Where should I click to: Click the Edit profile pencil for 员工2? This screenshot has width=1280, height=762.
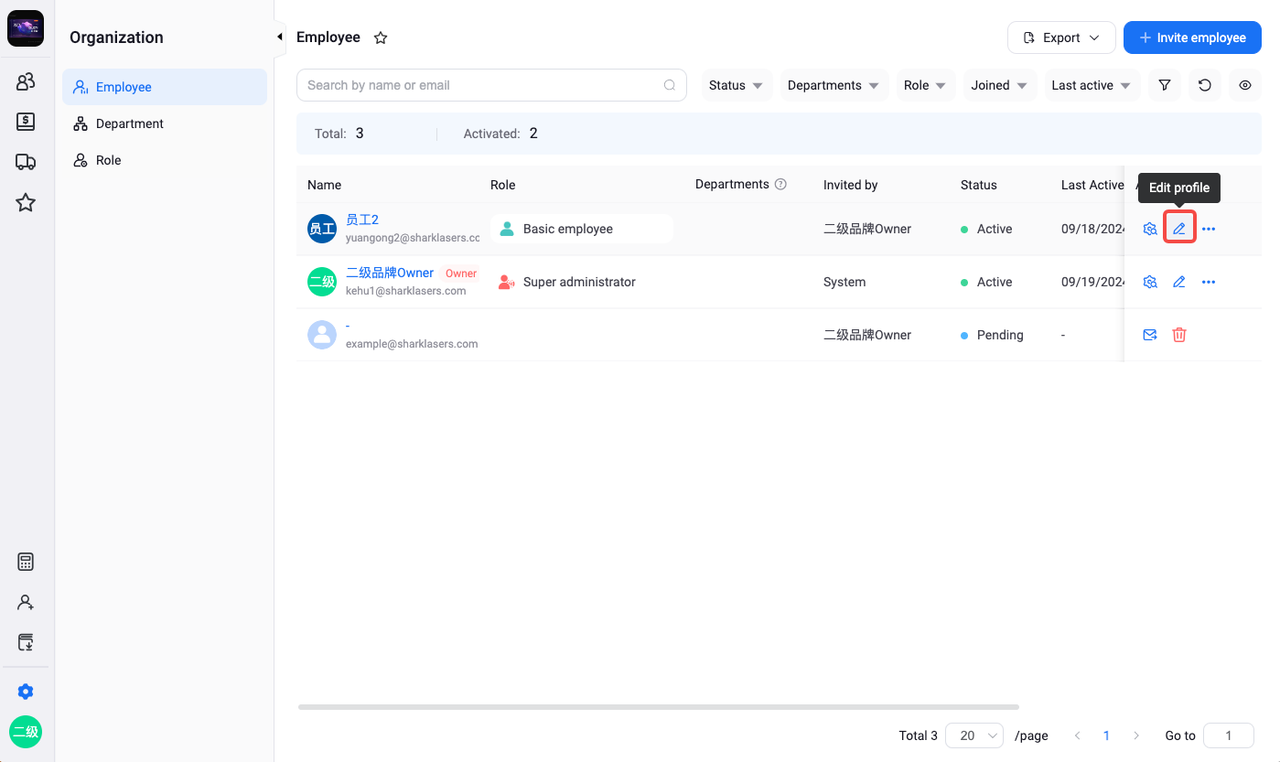[1179, 229]
